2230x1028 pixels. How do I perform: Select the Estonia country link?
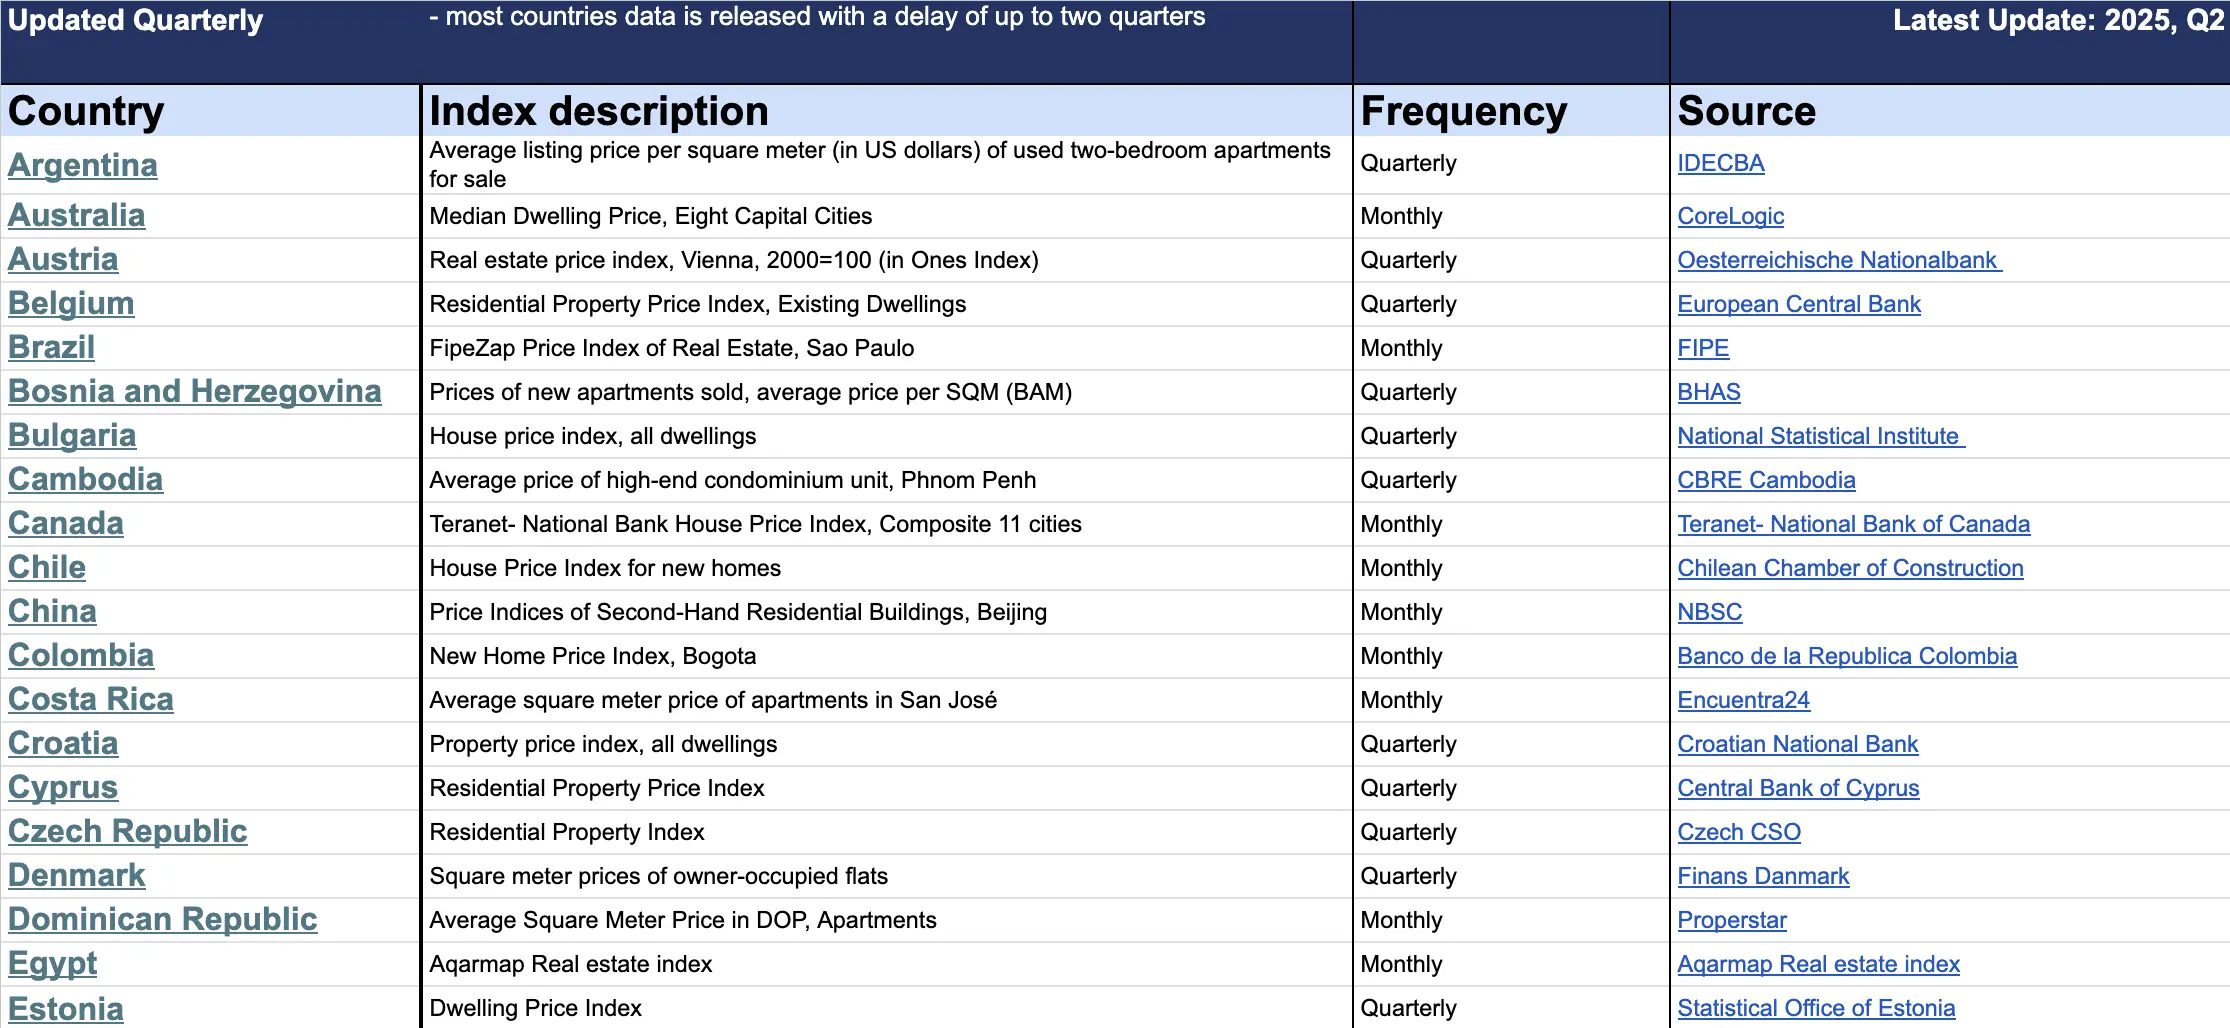[65, 1008]
